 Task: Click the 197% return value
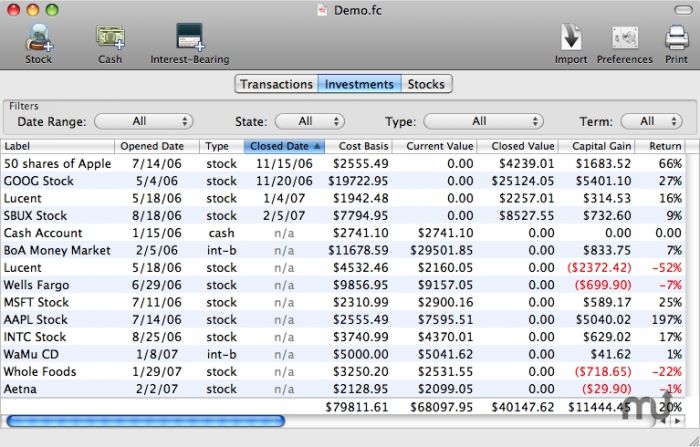(667, 320)
